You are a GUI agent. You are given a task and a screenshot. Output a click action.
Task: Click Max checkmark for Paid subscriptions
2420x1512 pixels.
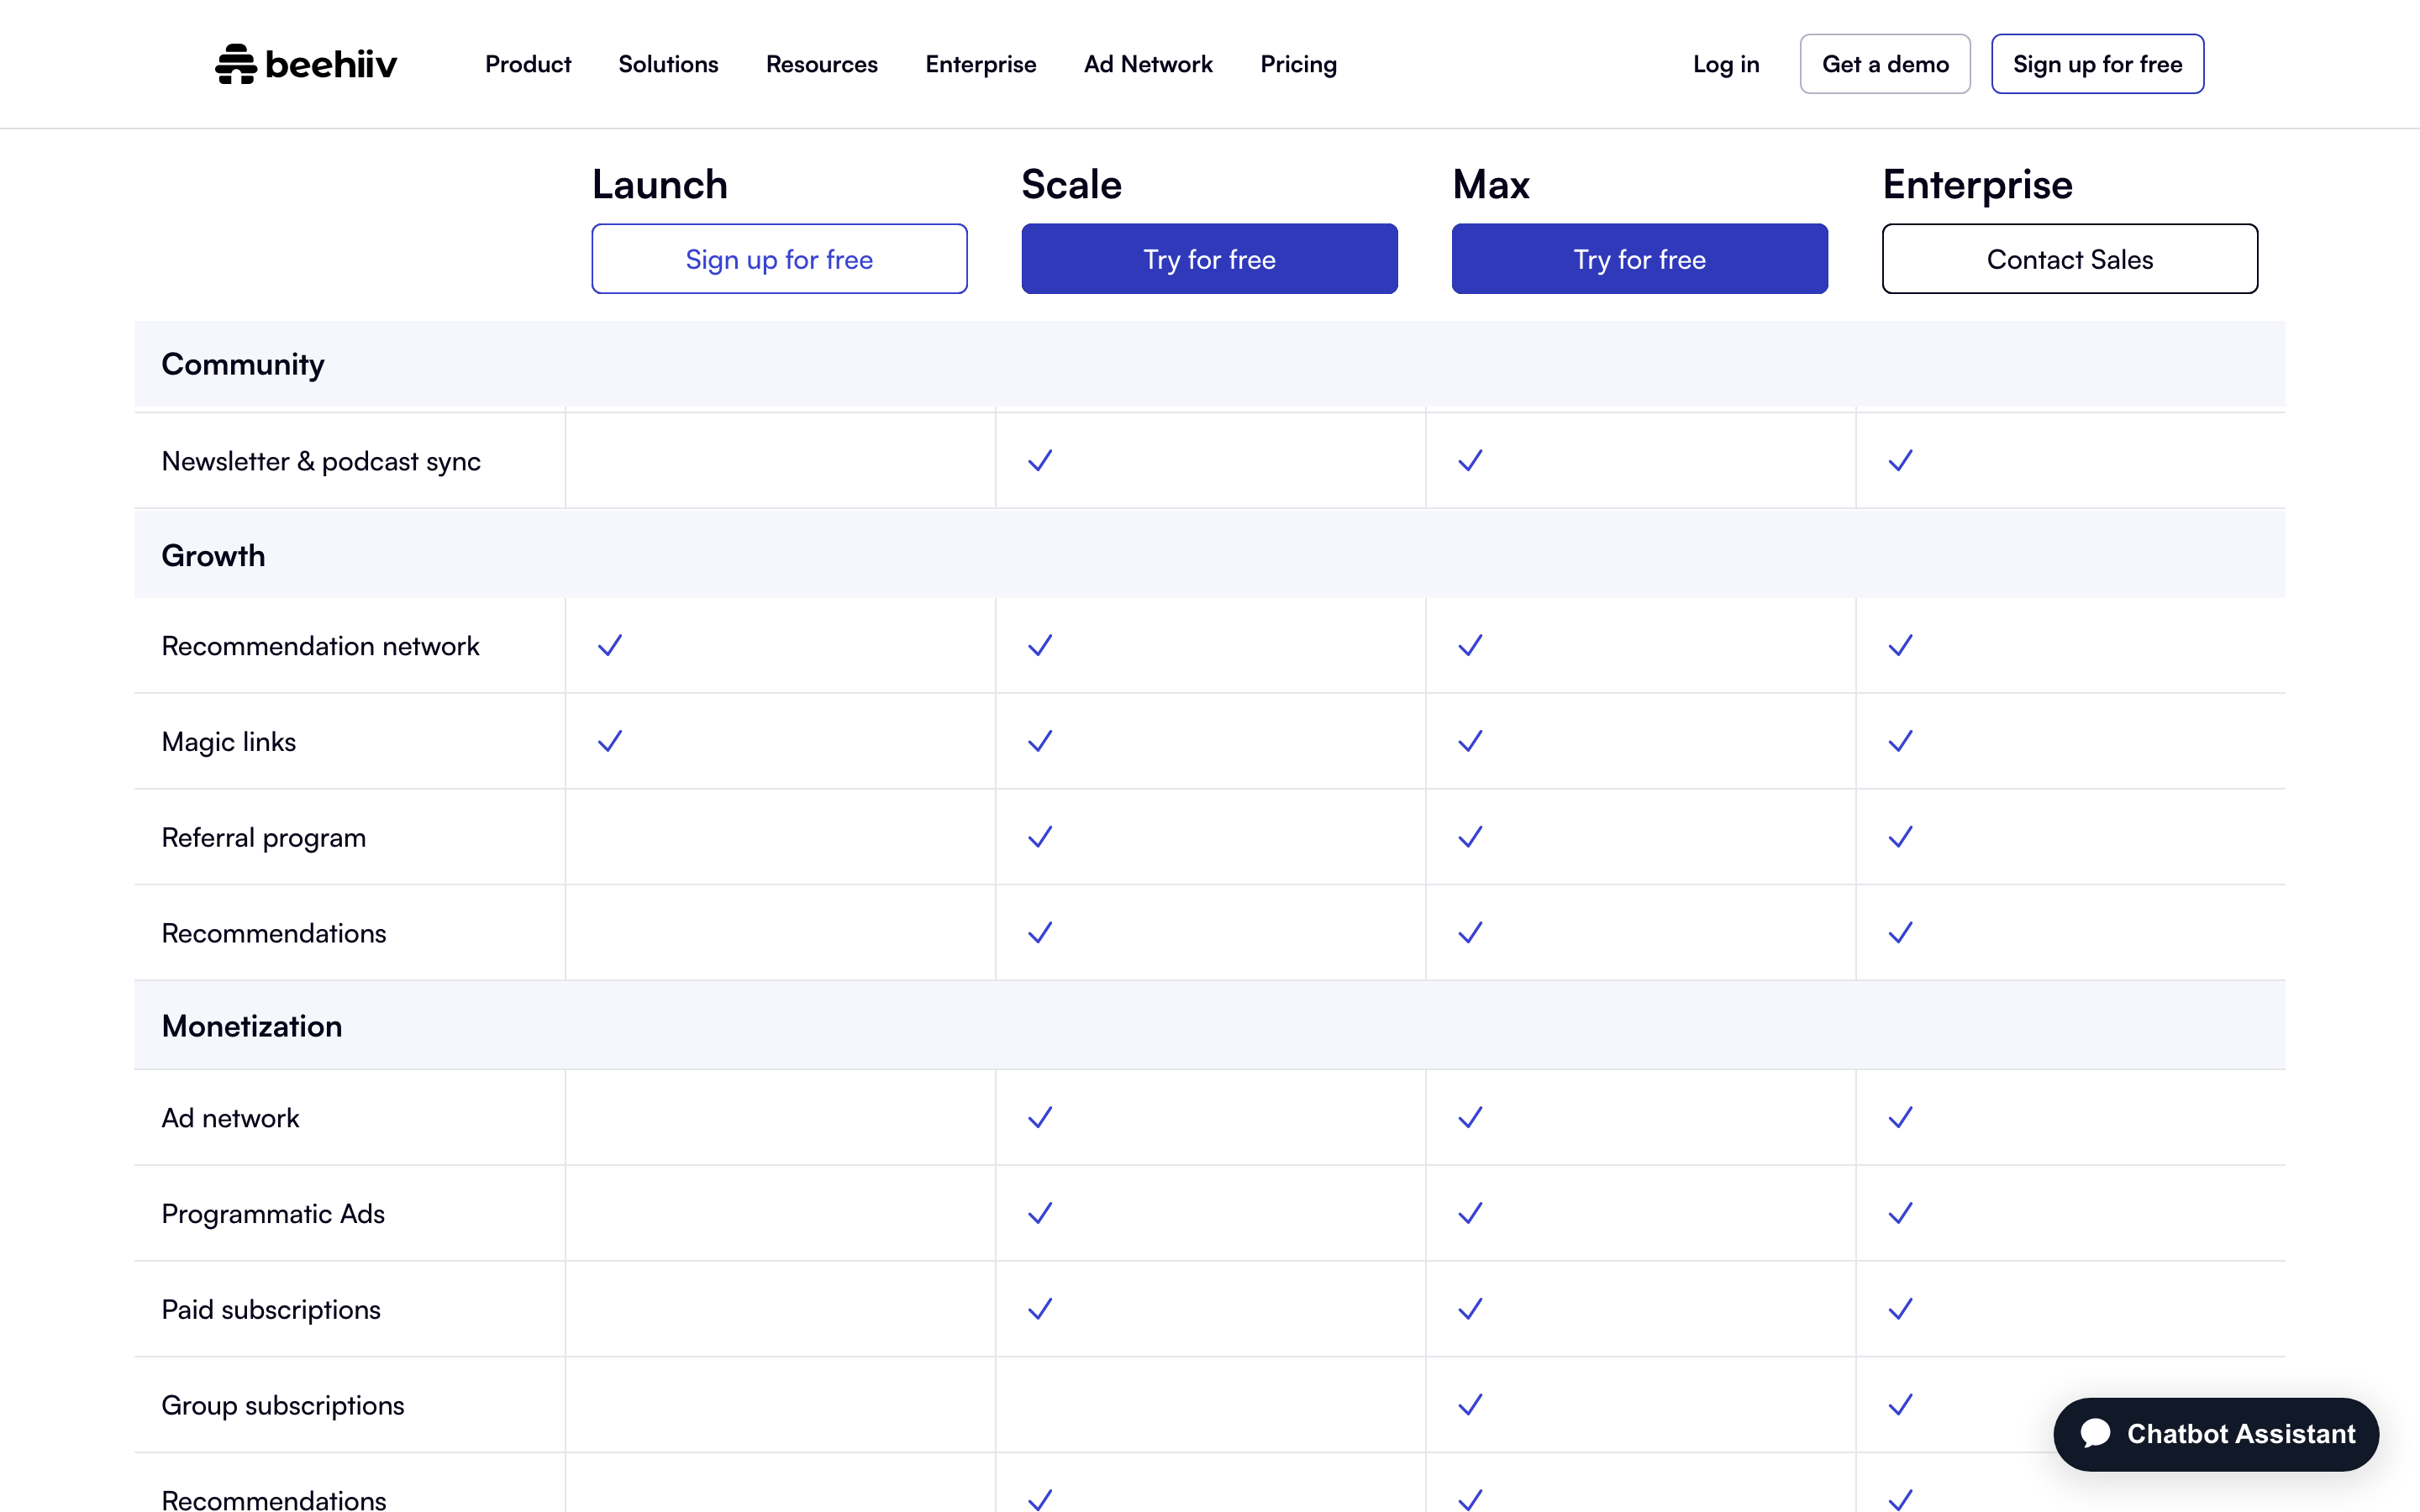pyautogui.click(x=1470, y=1309)
